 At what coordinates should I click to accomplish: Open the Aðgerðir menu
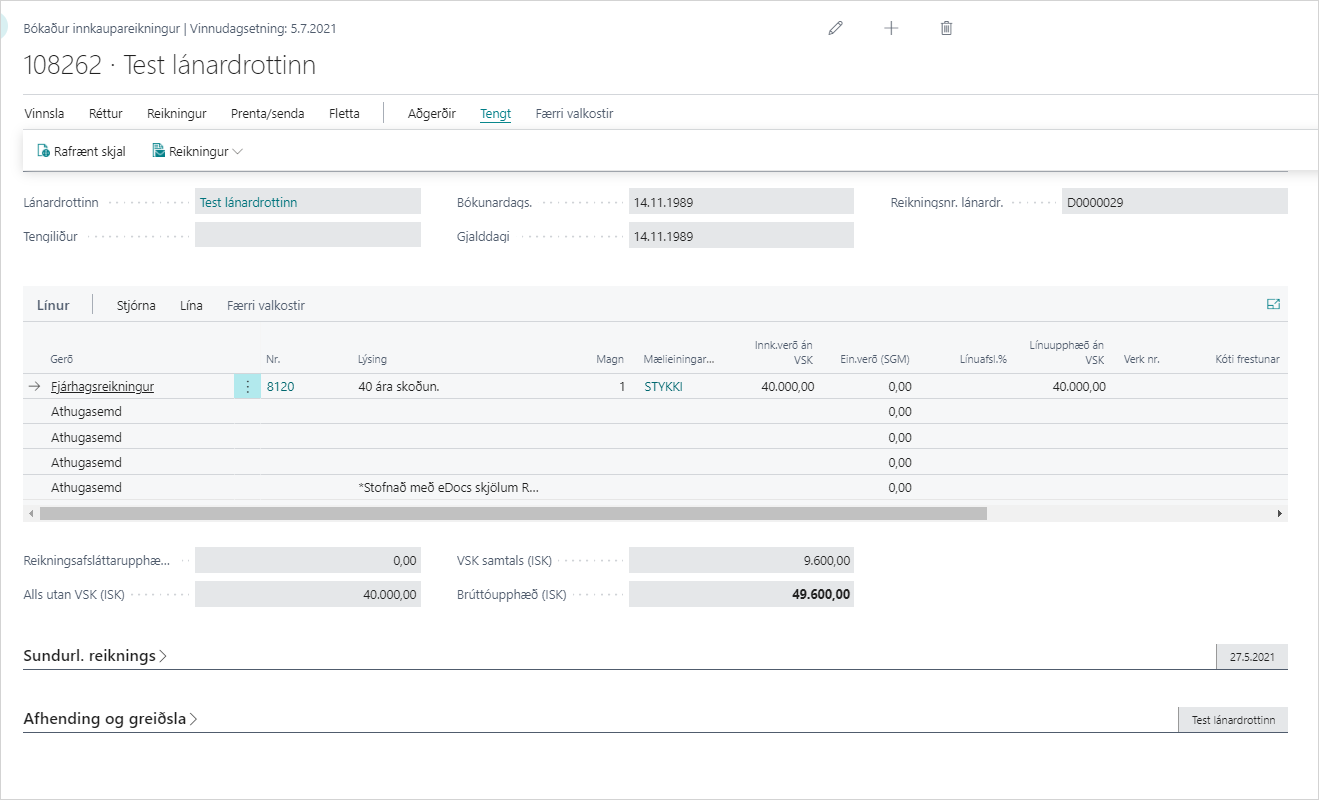(432, 114)
